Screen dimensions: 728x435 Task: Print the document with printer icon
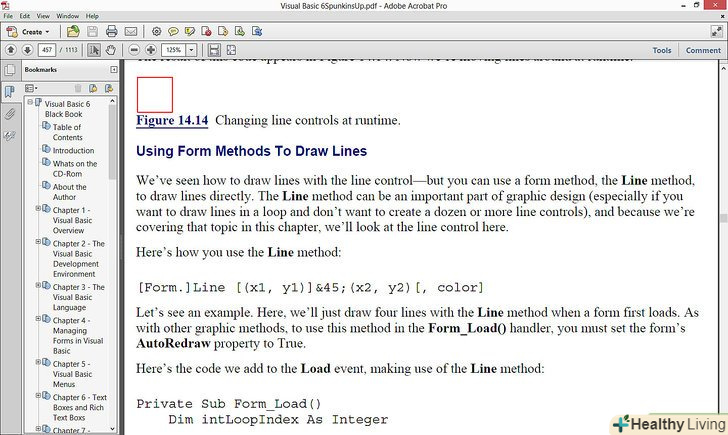pos(111,32)
